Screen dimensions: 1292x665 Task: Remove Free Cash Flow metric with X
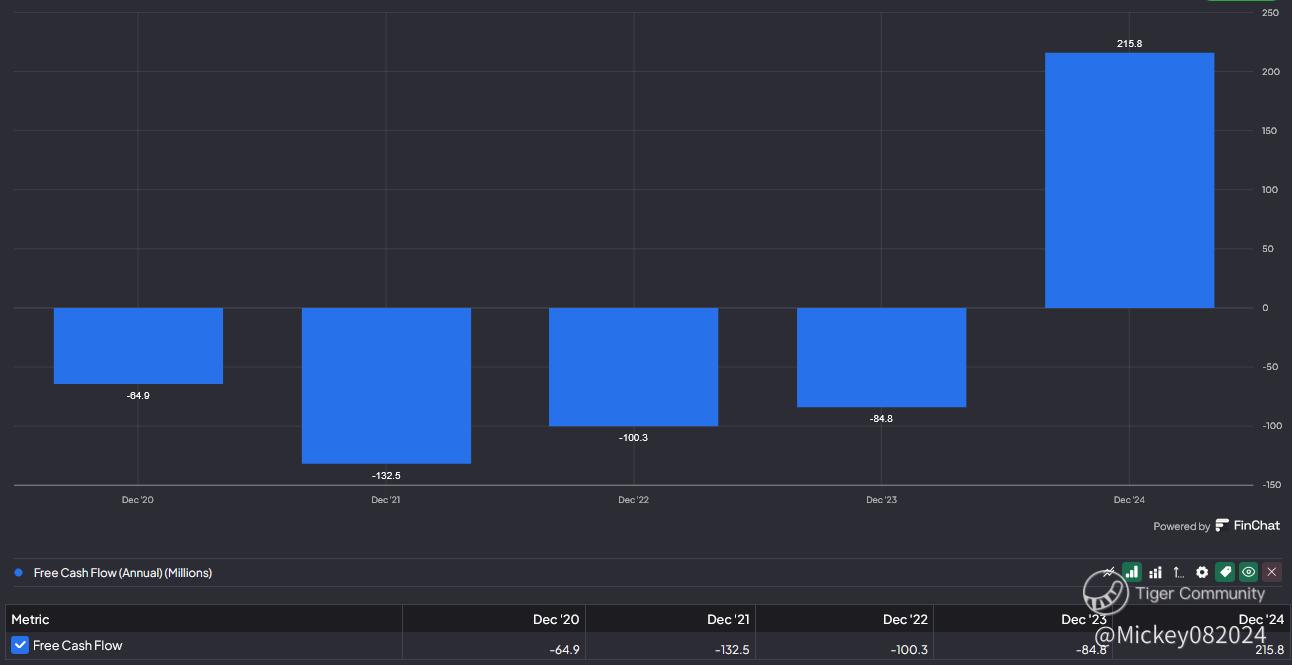point(1271,573)
